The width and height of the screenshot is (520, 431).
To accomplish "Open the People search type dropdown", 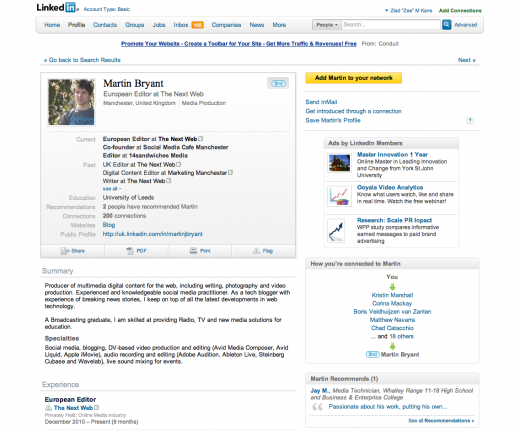I will tap(327, 25).
